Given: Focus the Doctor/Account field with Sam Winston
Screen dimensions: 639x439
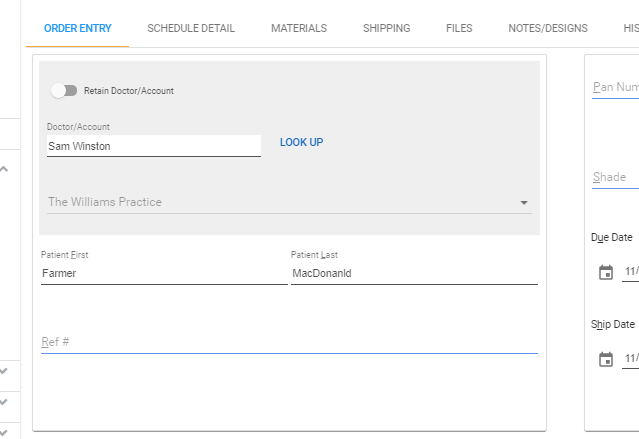Looking at the screenshot, I should click(x=153, y=146).
